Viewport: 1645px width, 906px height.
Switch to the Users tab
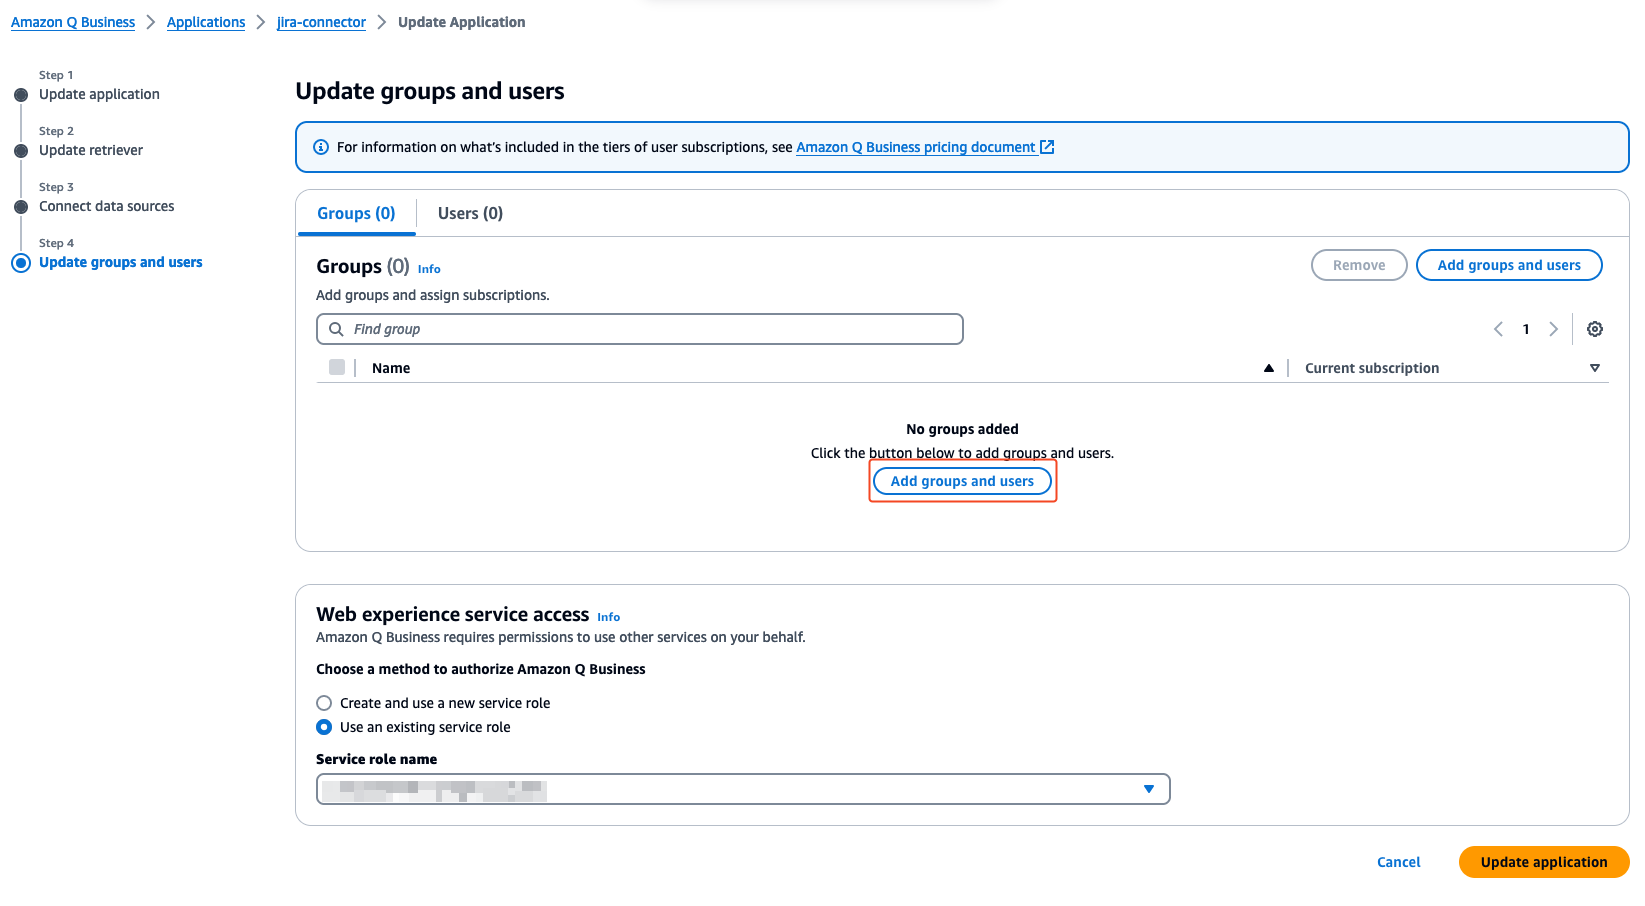click(x=469, y=213)
